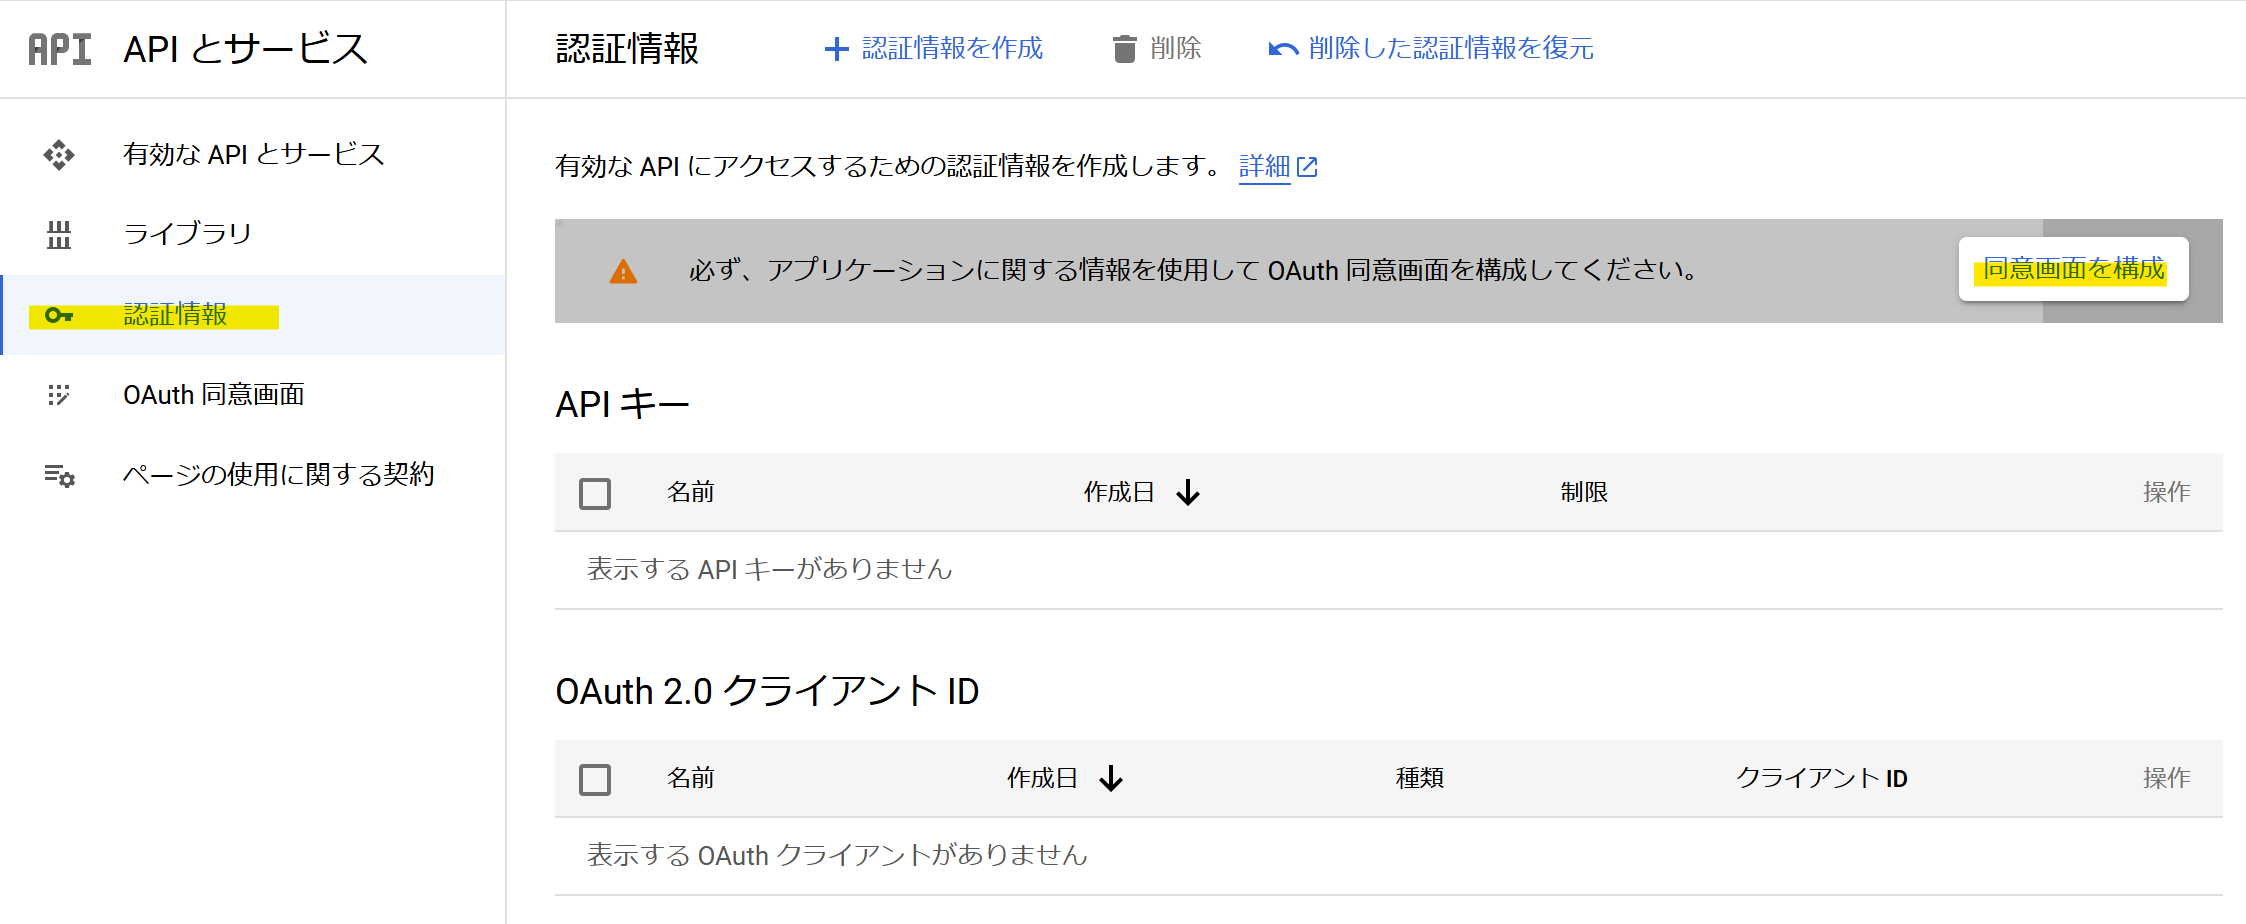Click 操作 header in API キー table
This screenshot has height=924, width=2246.
click(2167, 493)
